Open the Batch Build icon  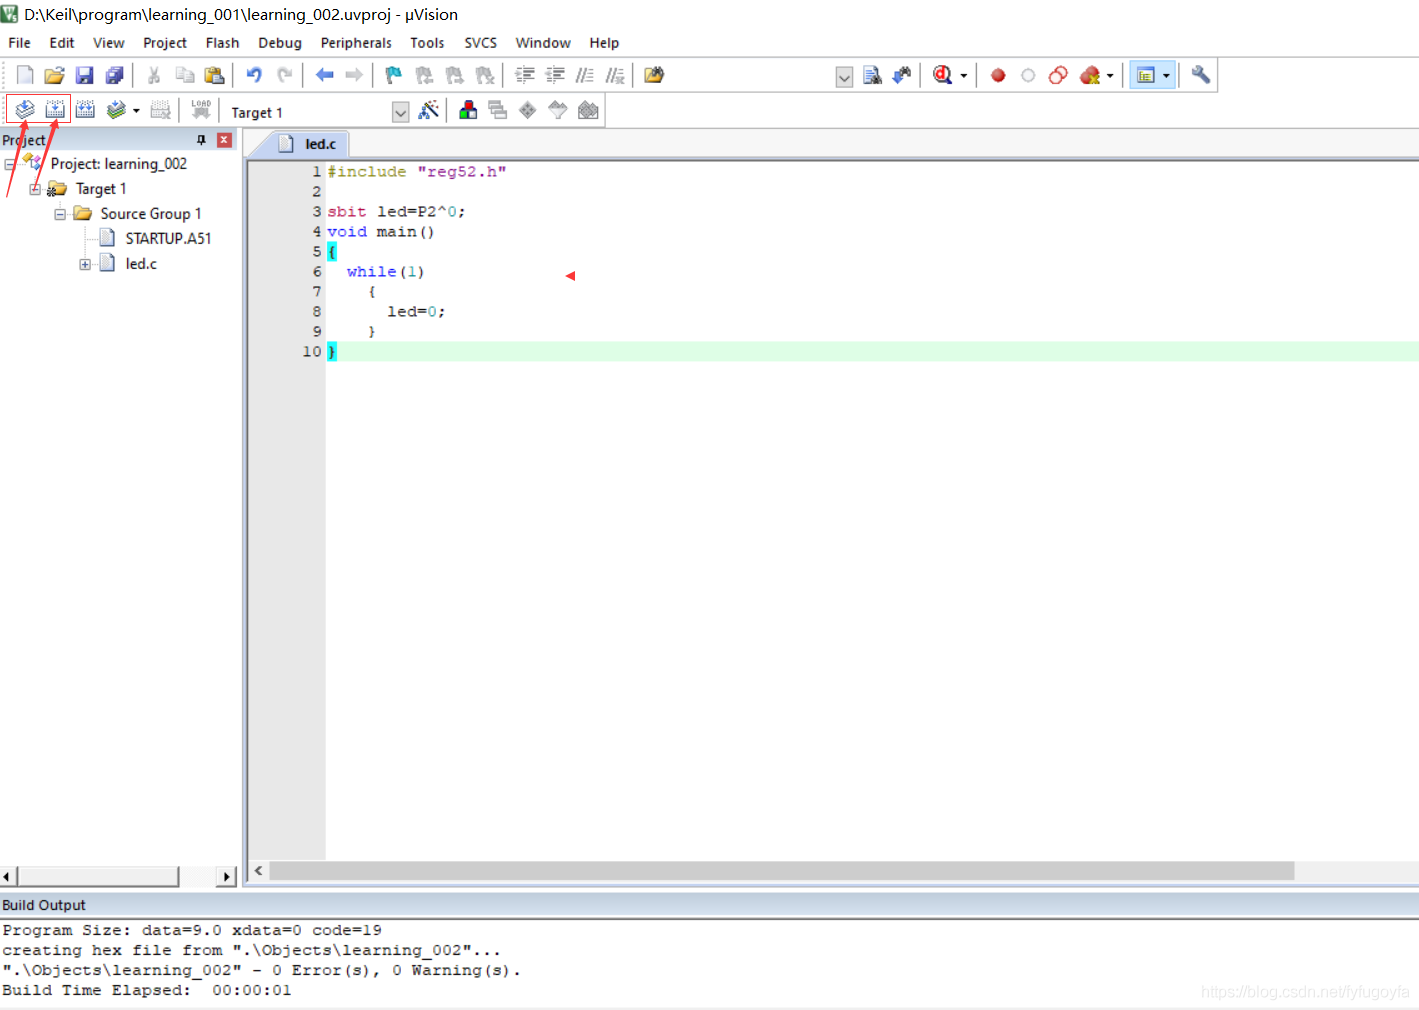[116, 110]
